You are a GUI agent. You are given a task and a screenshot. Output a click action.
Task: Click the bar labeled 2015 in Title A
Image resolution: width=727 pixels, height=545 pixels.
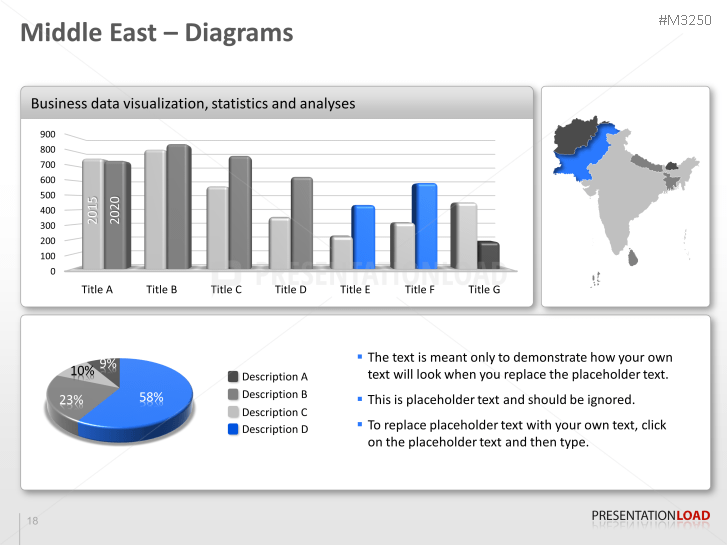coord(92,214)
